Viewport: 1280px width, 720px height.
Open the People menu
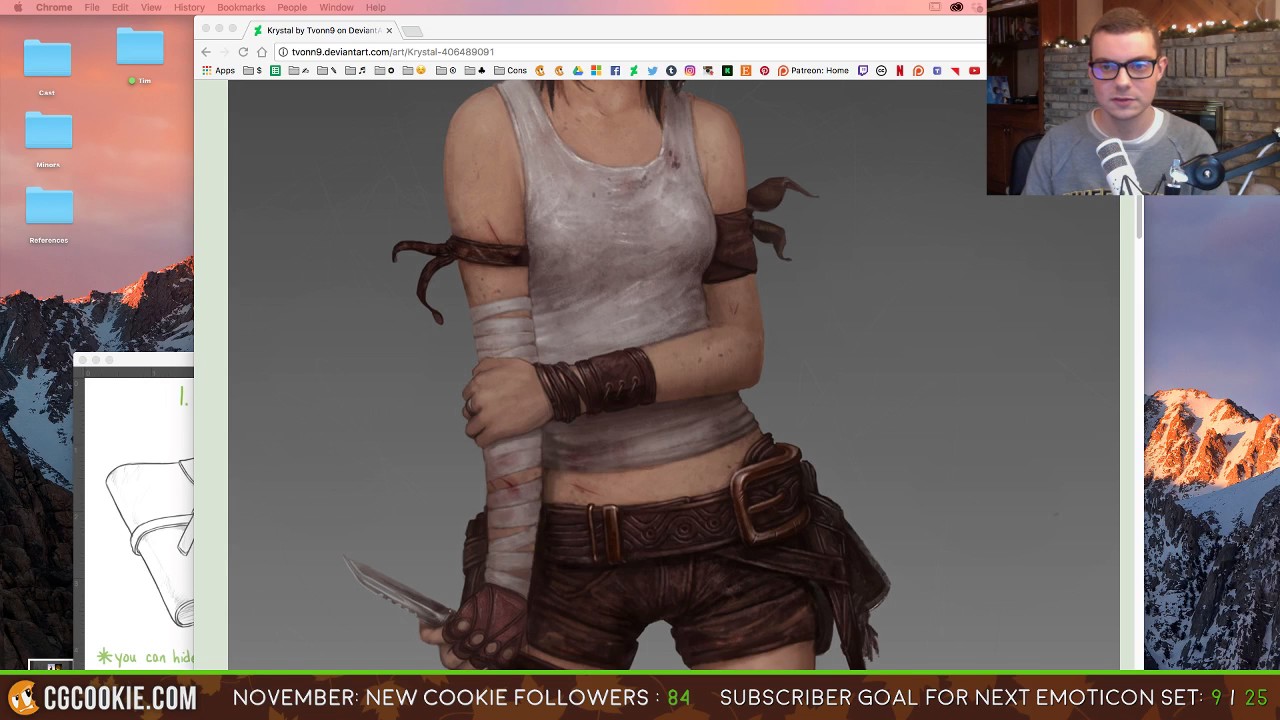292,7
